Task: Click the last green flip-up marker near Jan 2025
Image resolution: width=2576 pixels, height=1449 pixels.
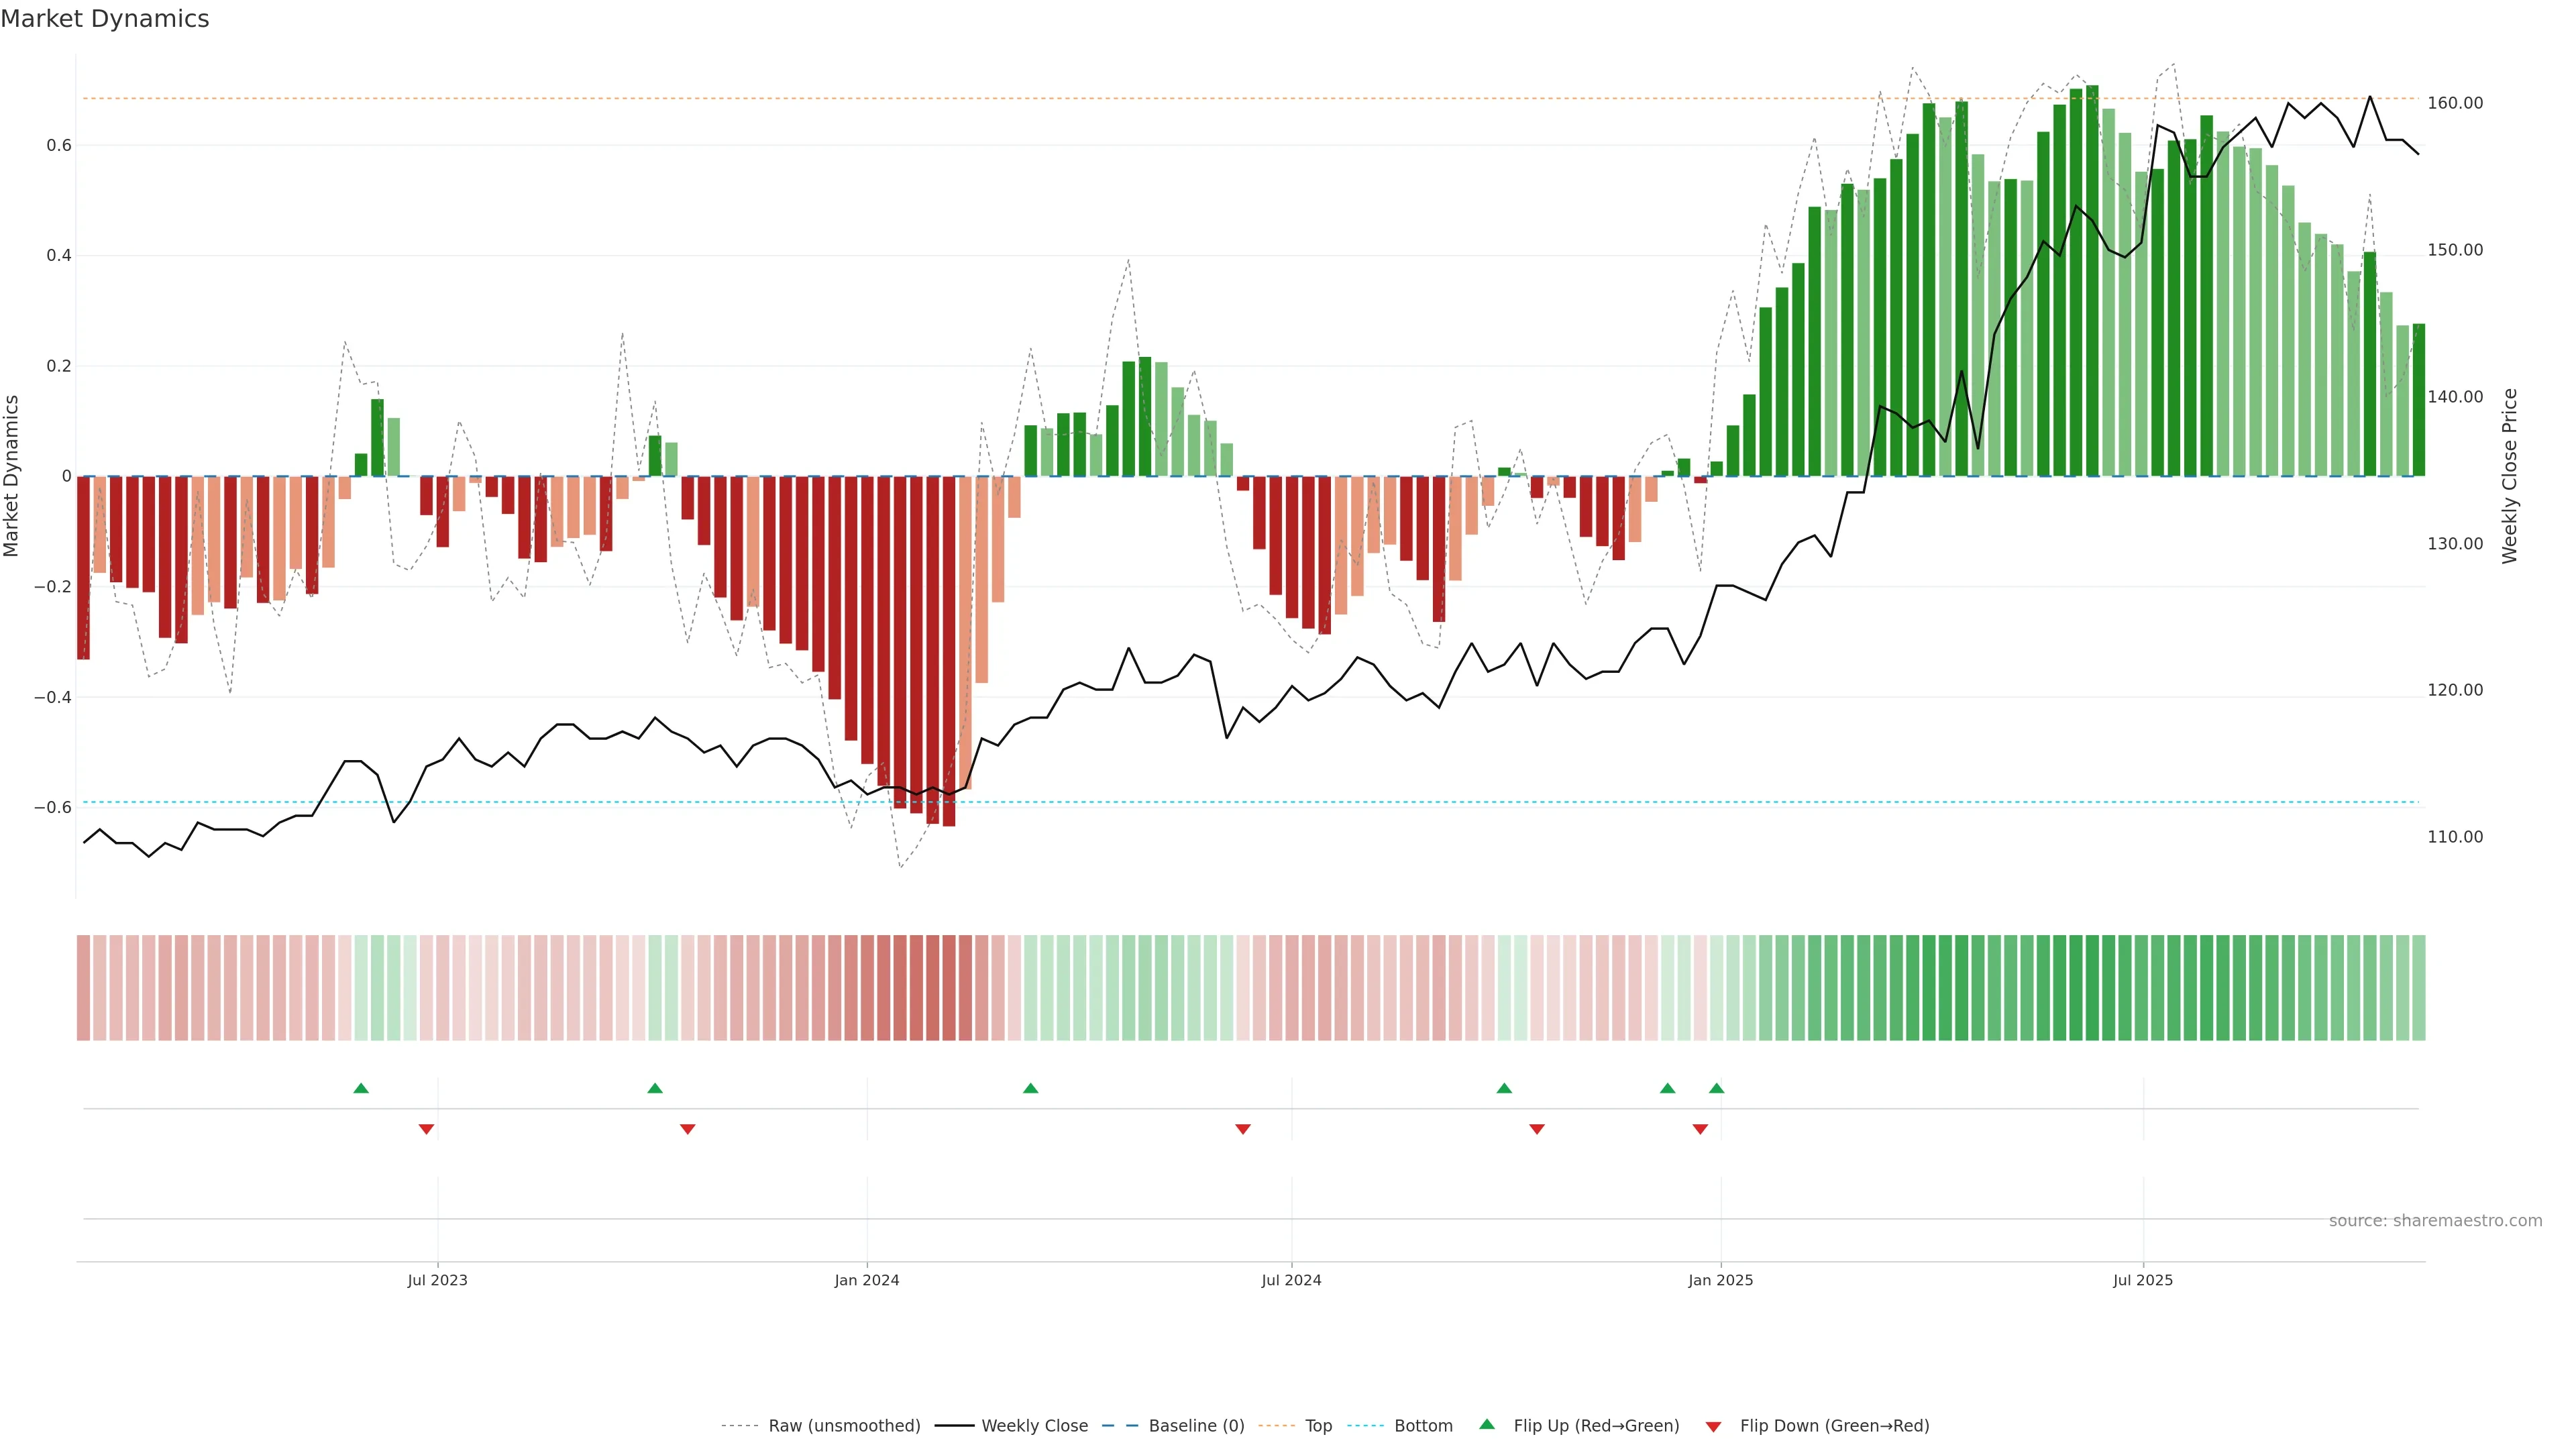Action: click(1716, 1088)
